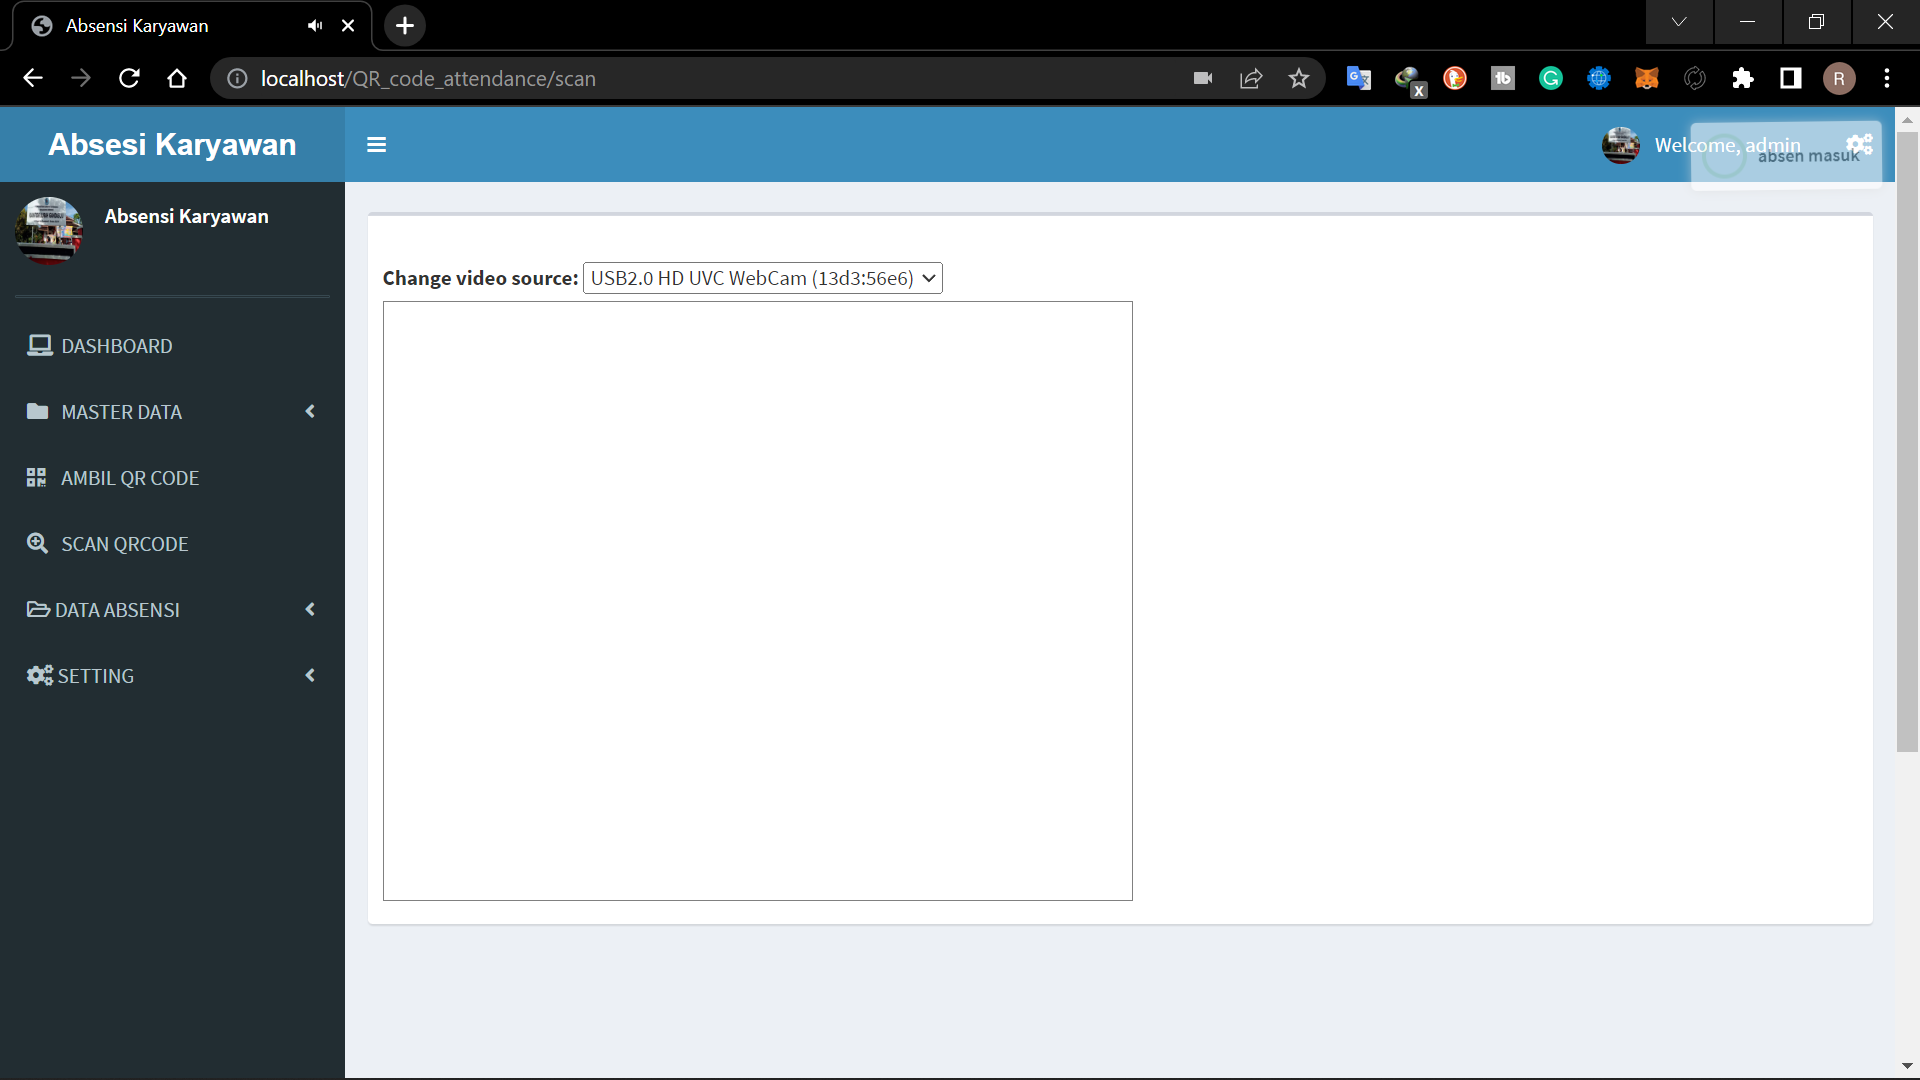Click the Data Absensi open-folder icon
The height and width of the screenshot is (1080, 1920).
coord(38,609)
